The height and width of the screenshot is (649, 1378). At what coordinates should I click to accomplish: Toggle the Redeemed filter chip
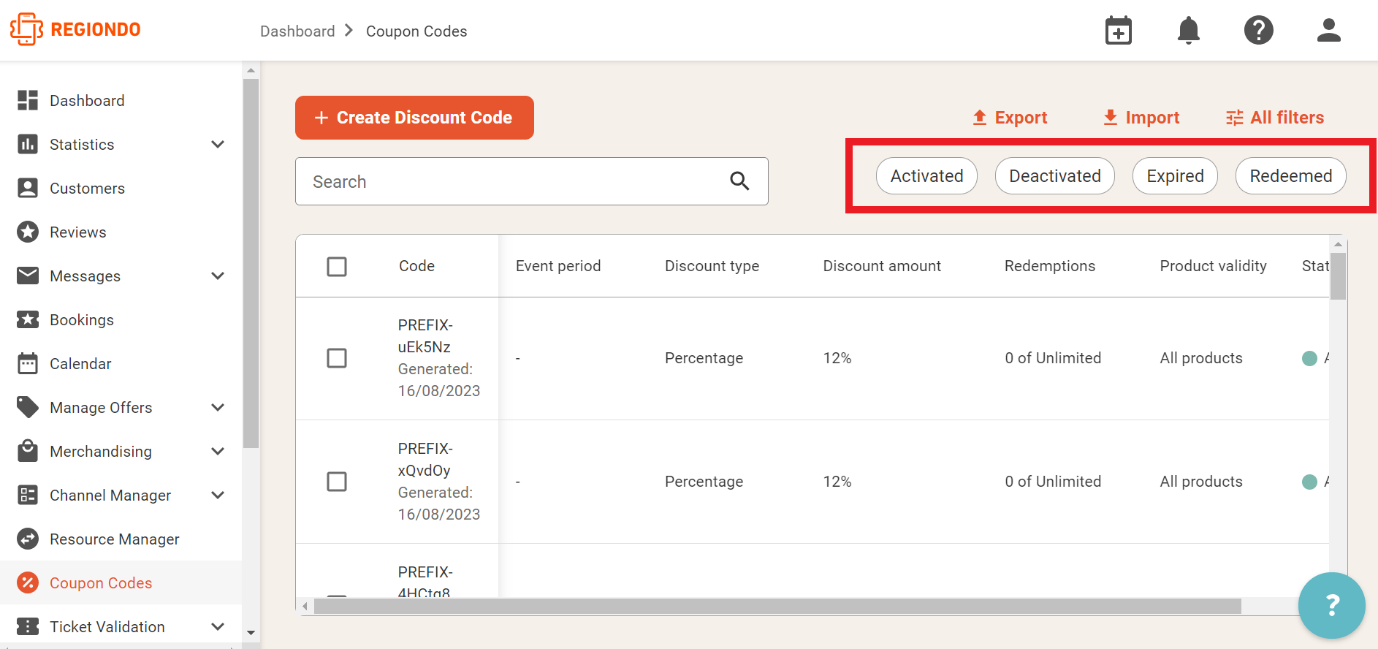point(1291,176)
